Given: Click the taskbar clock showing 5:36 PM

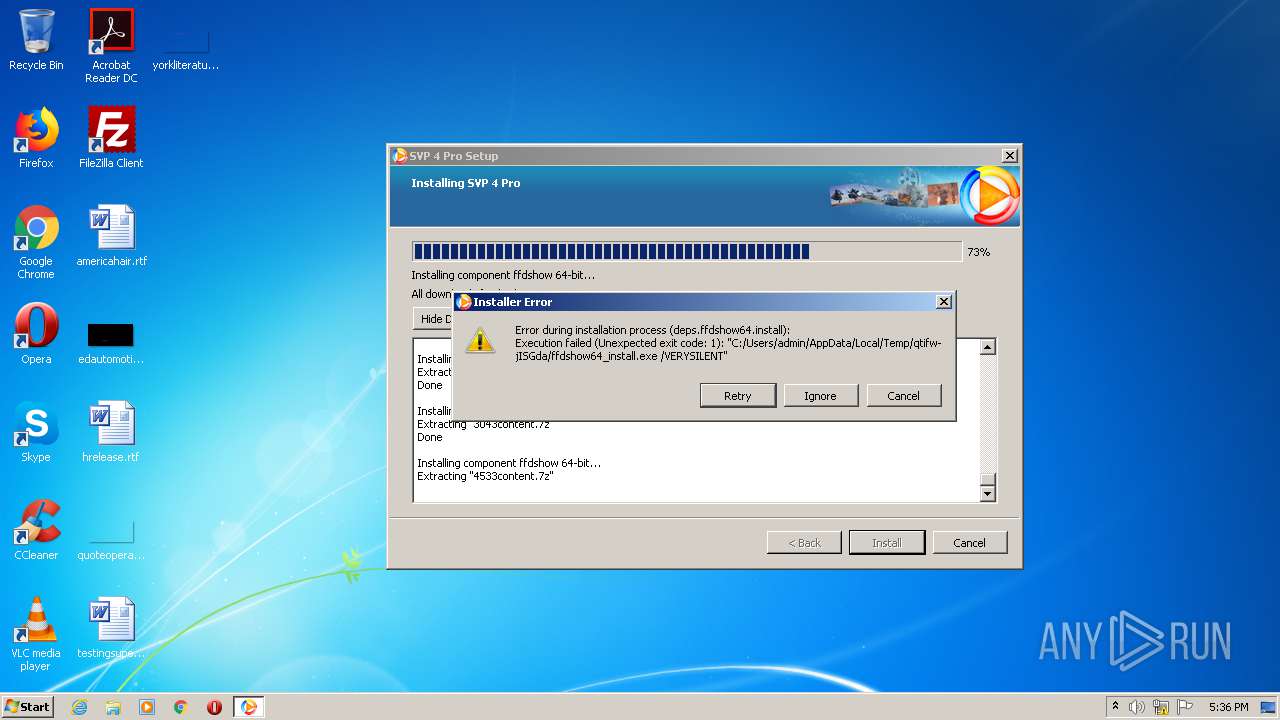Looking at the screenshot, I should coord(1228,707).
